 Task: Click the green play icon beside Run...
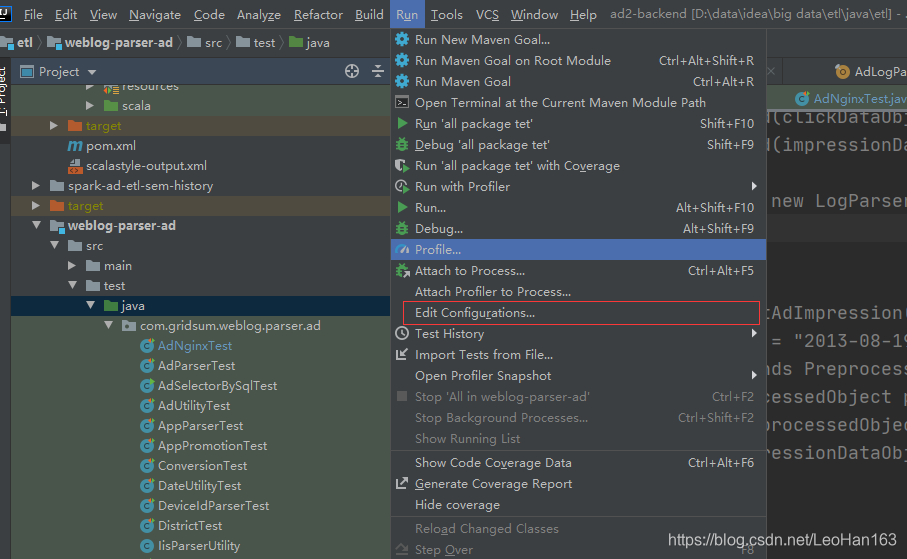[402, 207]
